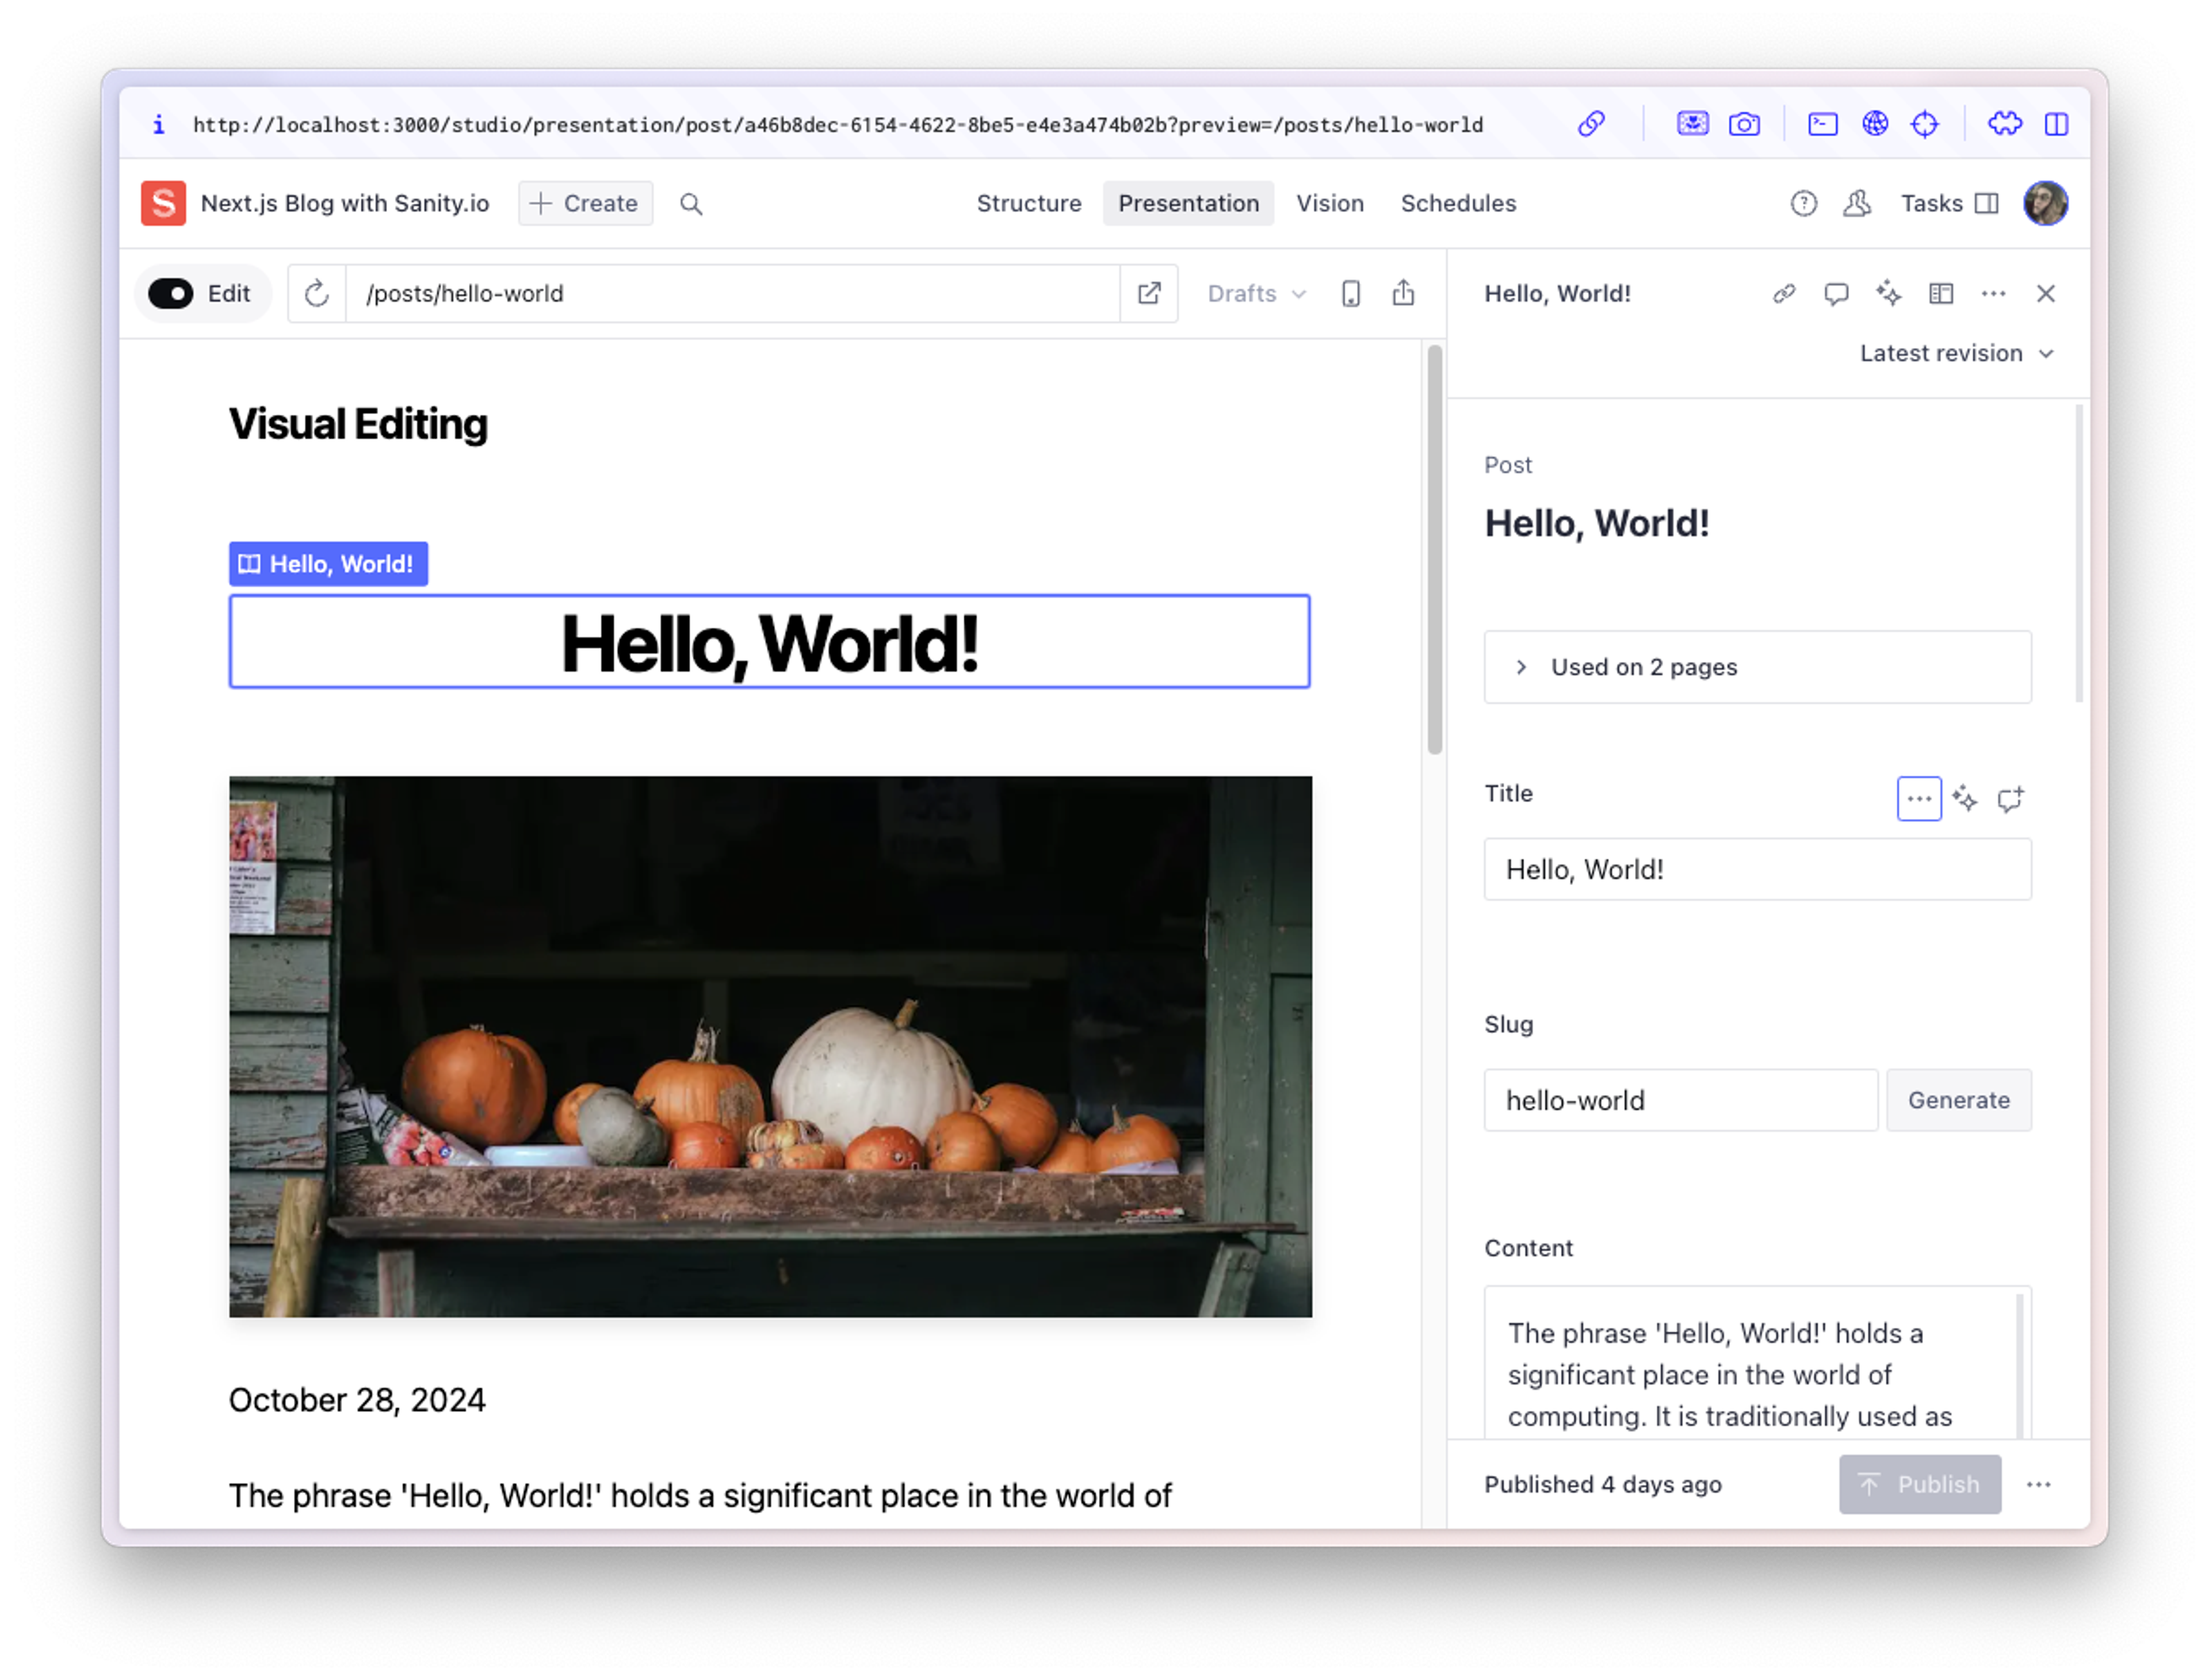Screen dimensions: 2209x1680
Task: Open preview in new window icon
Action: click(x=1149, y=293)
